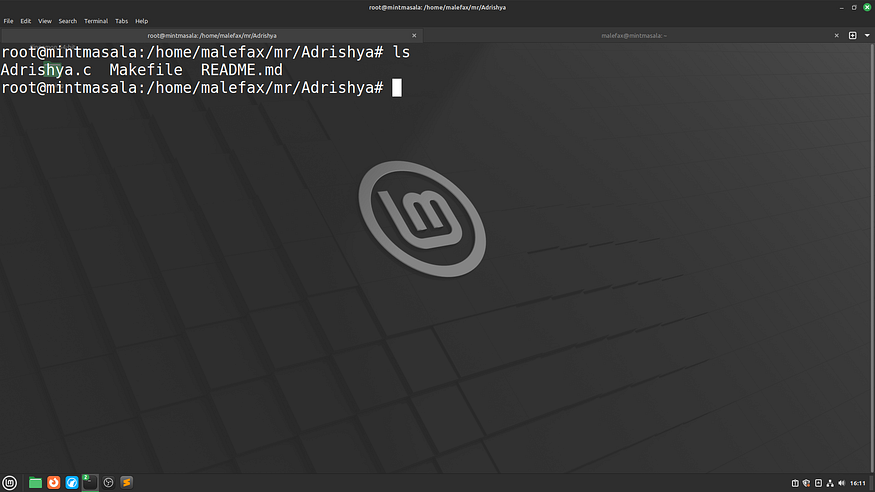The width and height of the screenshot is (875, 492).
Task: Open the Linux Mint start menu
Action: [9, 483]
